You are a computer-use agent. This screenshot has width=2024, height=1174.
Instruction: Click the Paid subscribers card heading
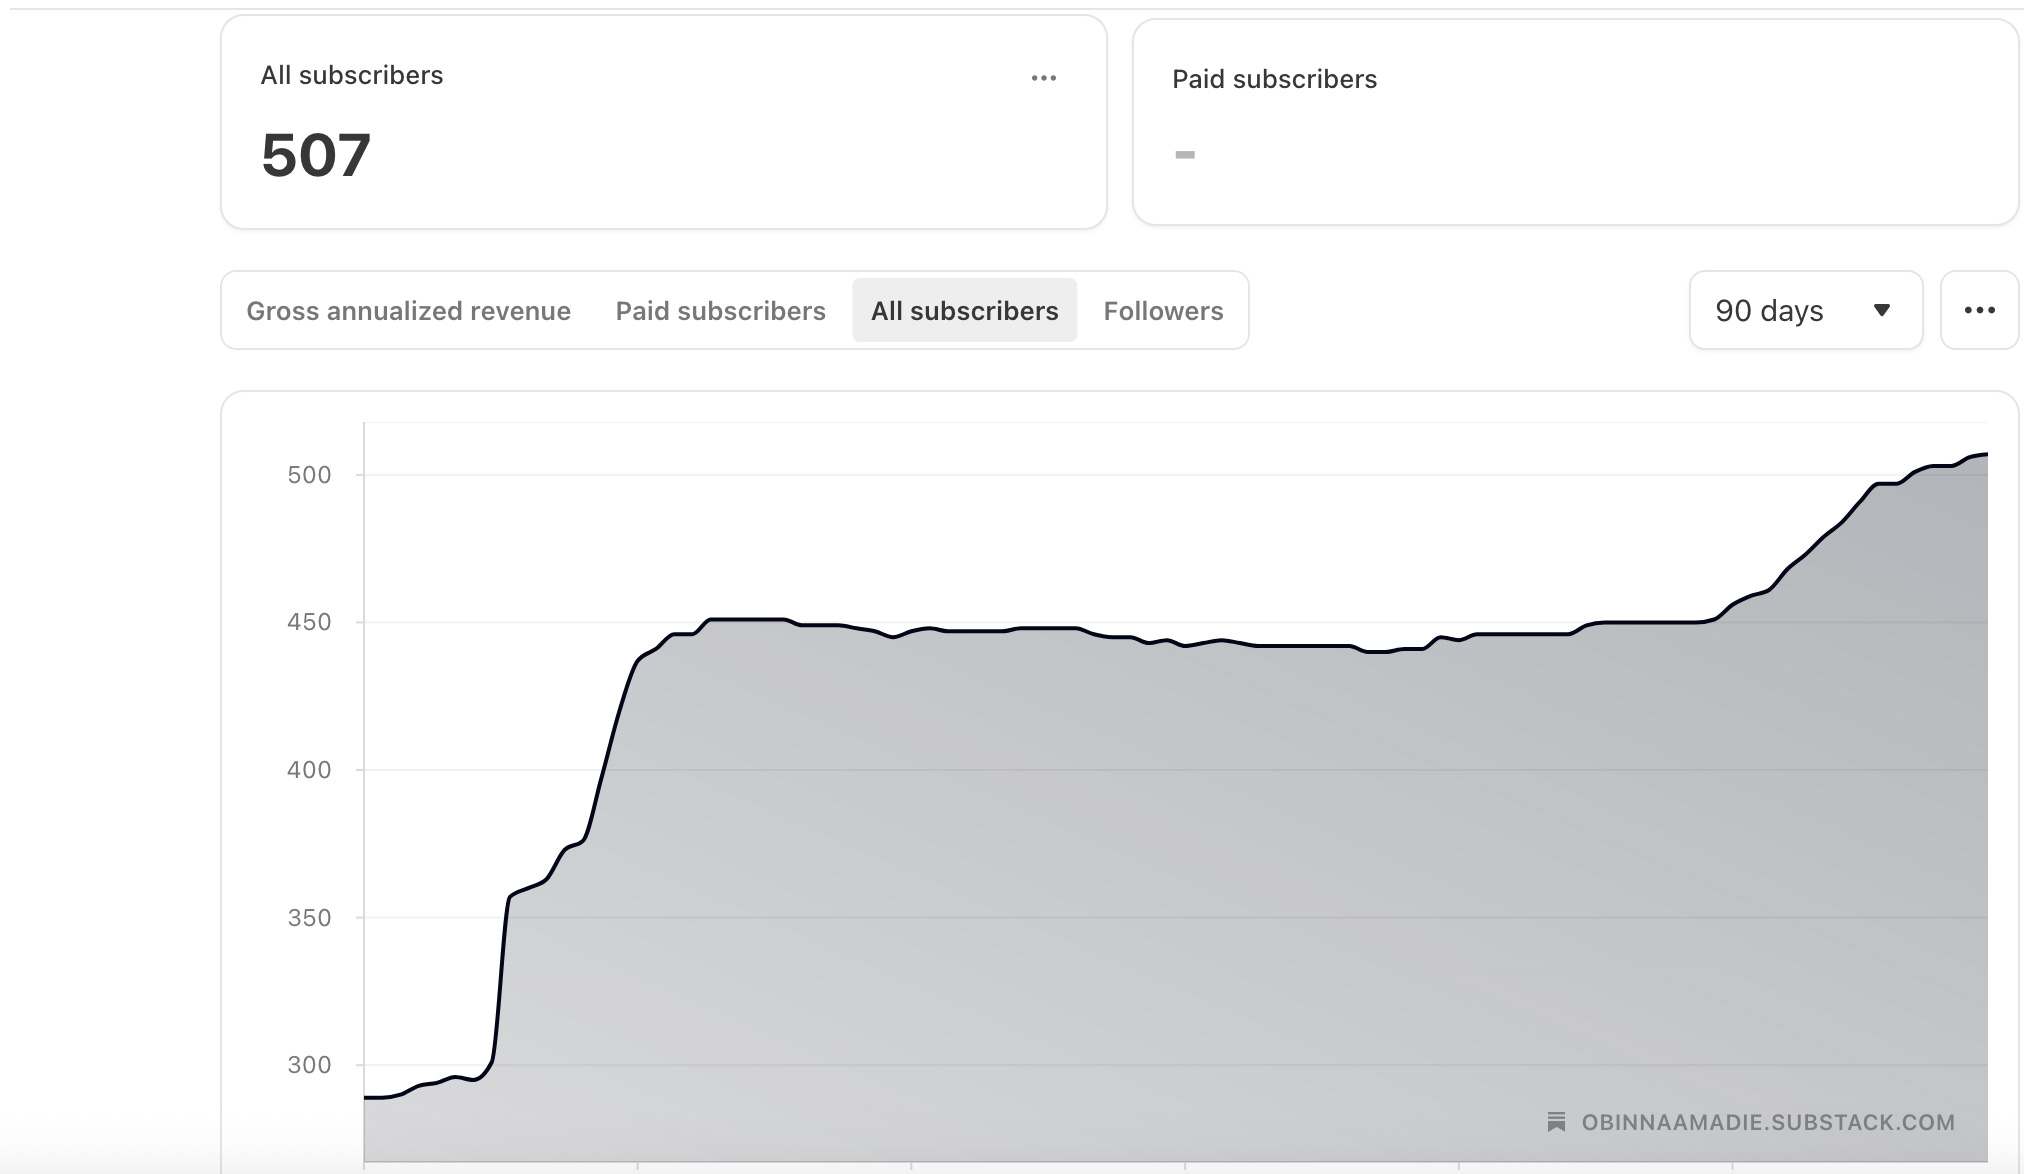(x=1274, y=79)
